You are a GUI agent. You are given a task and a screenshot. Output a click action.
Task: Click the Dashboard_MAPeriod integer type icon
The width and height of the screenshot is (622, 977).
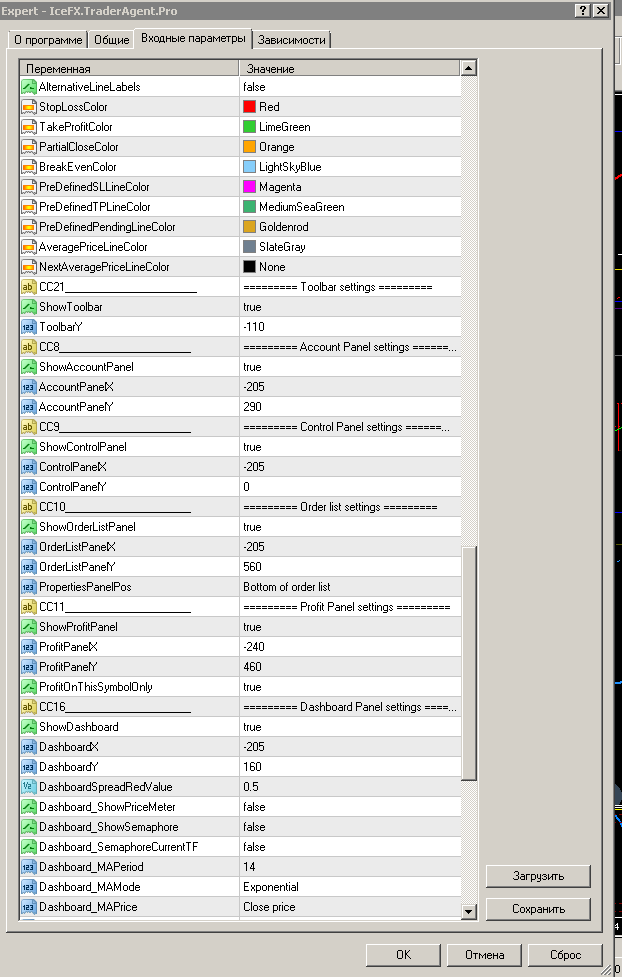point(29,867)
